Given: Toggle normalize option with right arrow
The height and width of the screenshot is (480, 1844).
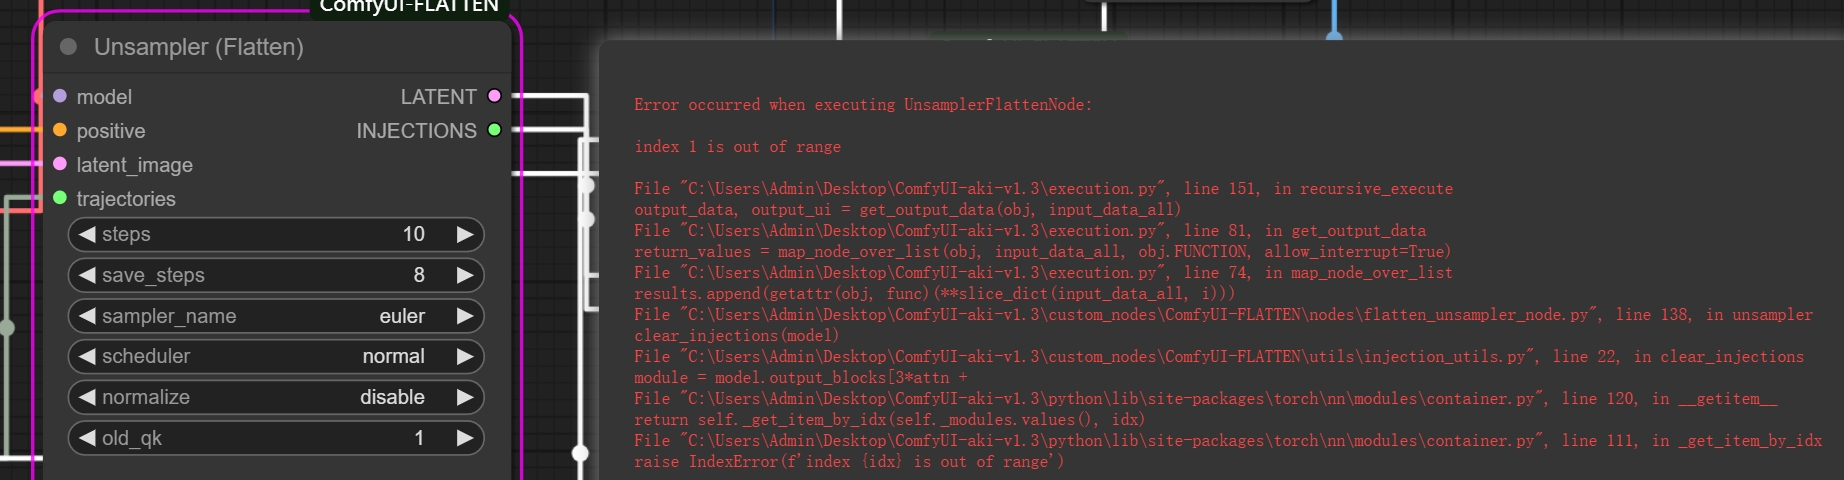Looking at the screenshot, I should pyautogui.click(x=465, y=397).
